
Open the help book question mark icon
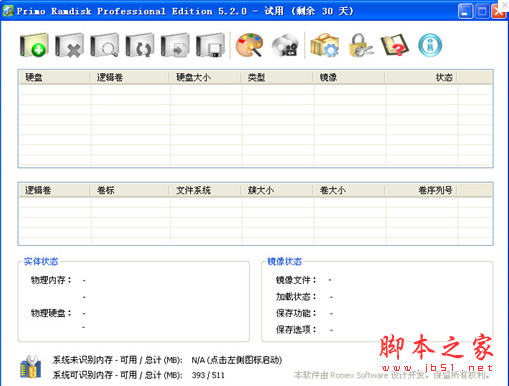point(395,45)
